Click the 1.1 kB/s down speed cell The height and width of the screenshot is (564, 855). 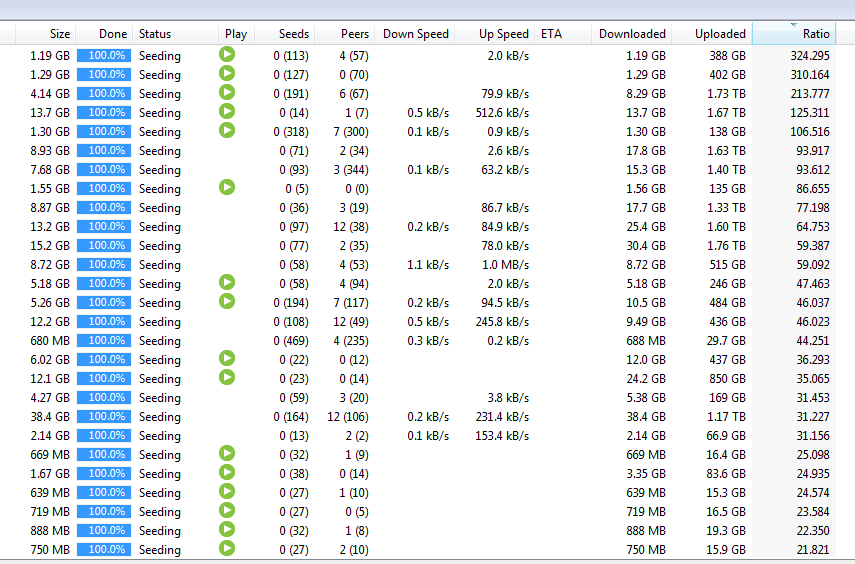pyautogui.click(x=428, y=265)
